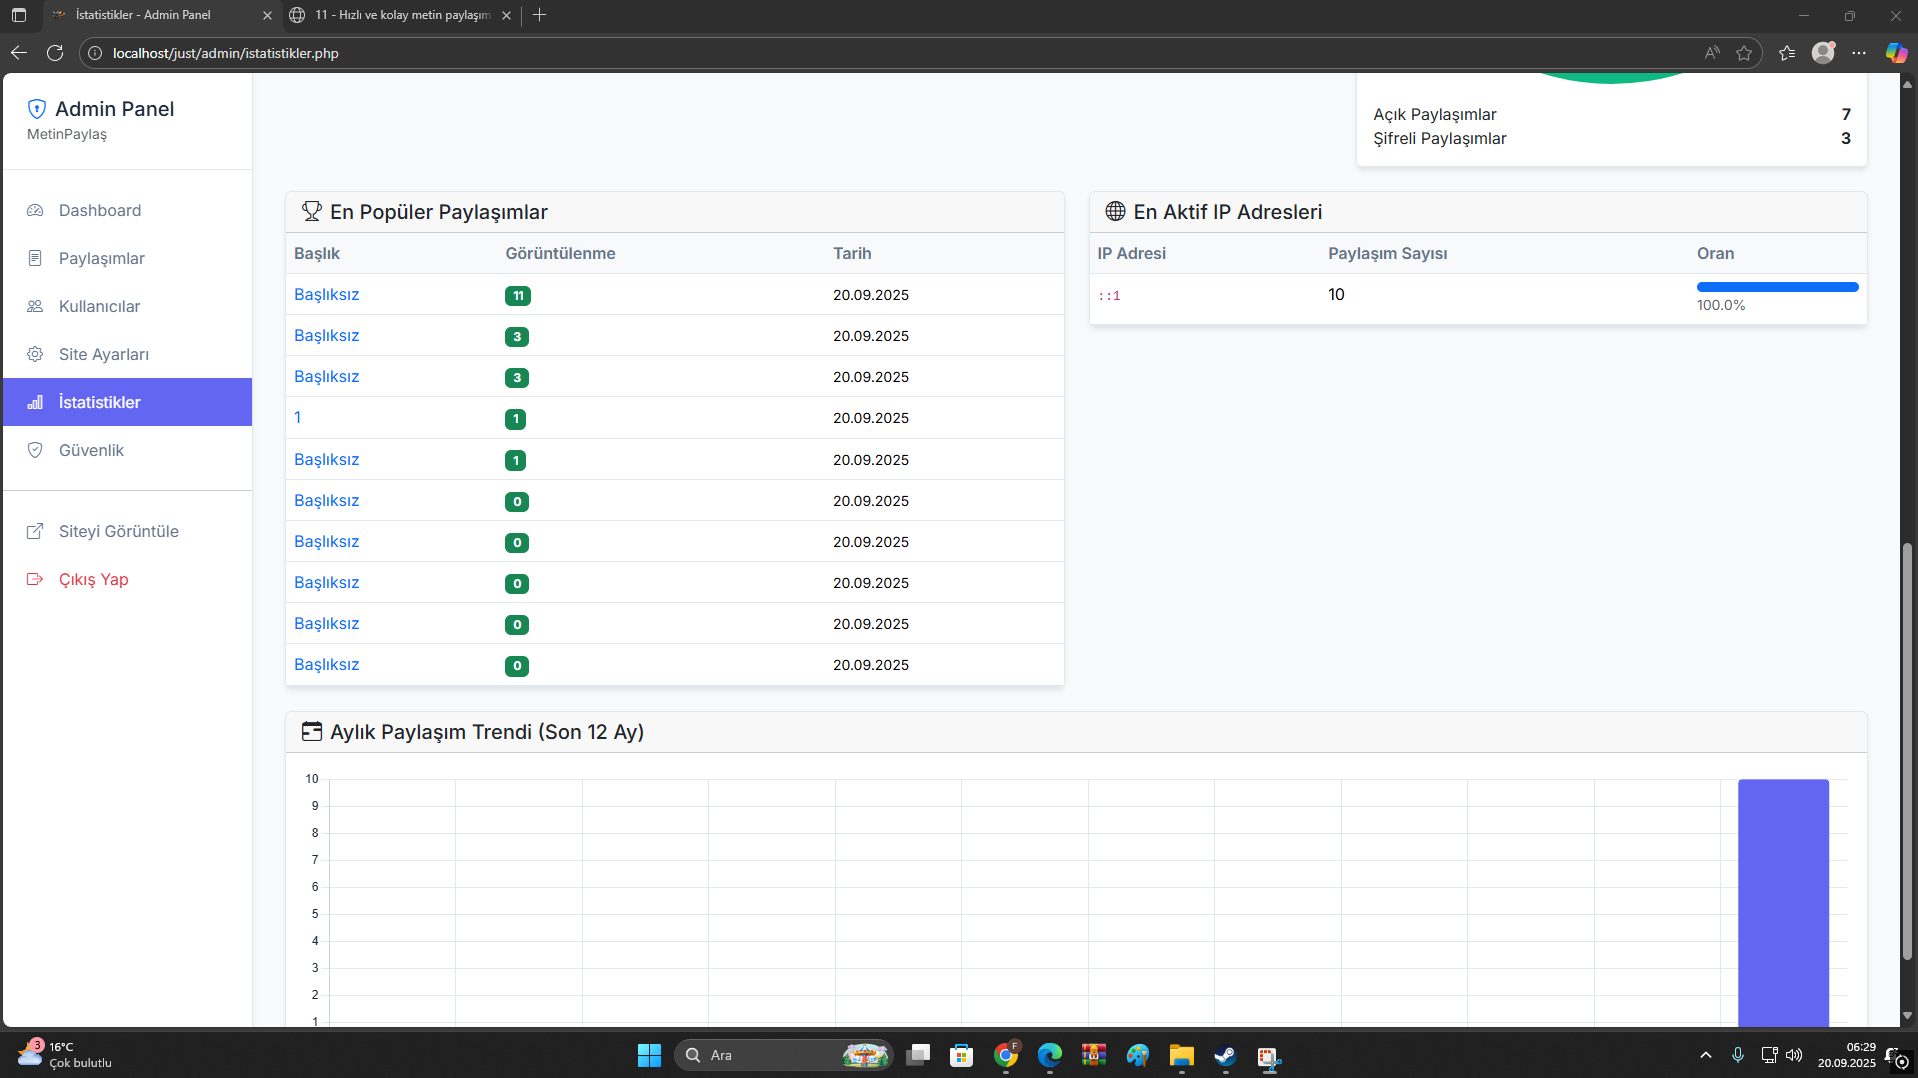The image size is (1918, 1078).
Task: Open the Copilot icon in browser toolbar
Action: (x=1895, y=53)
